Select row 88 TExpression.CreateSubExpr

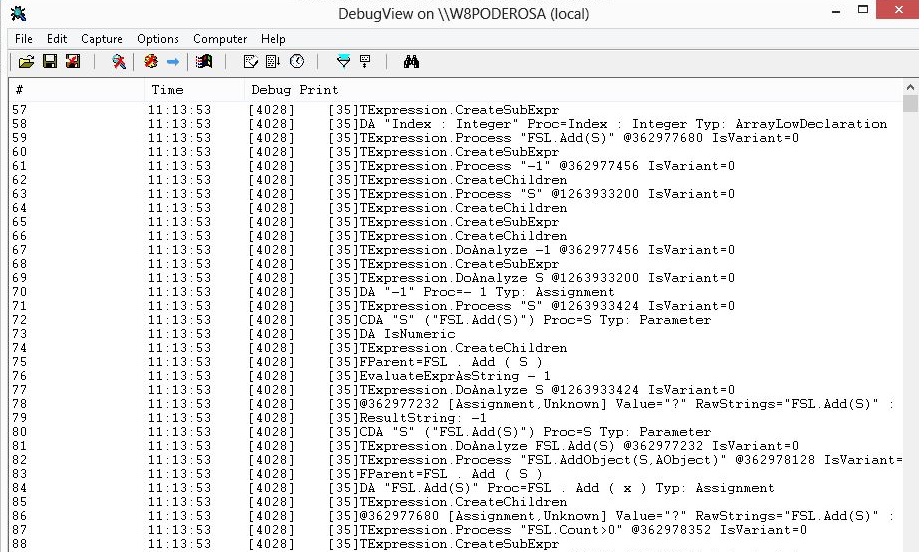coord(456,544)
